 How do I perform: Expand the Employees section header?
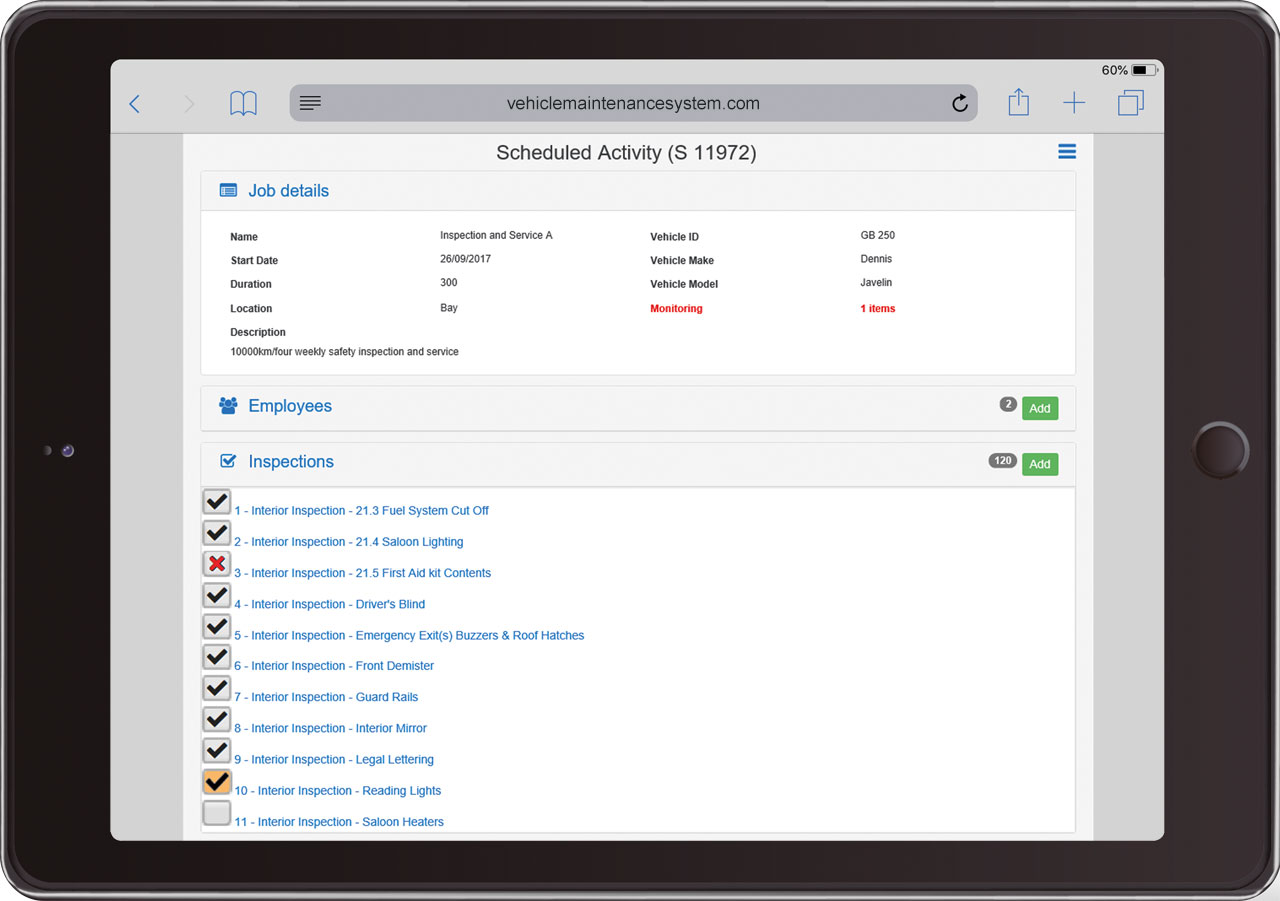[638, 407]
